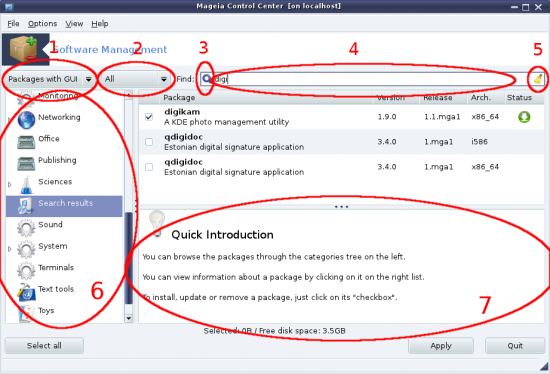Open the Packages with GUI dropdown
This screenshot has width=550, height=374.
point(50,79)
